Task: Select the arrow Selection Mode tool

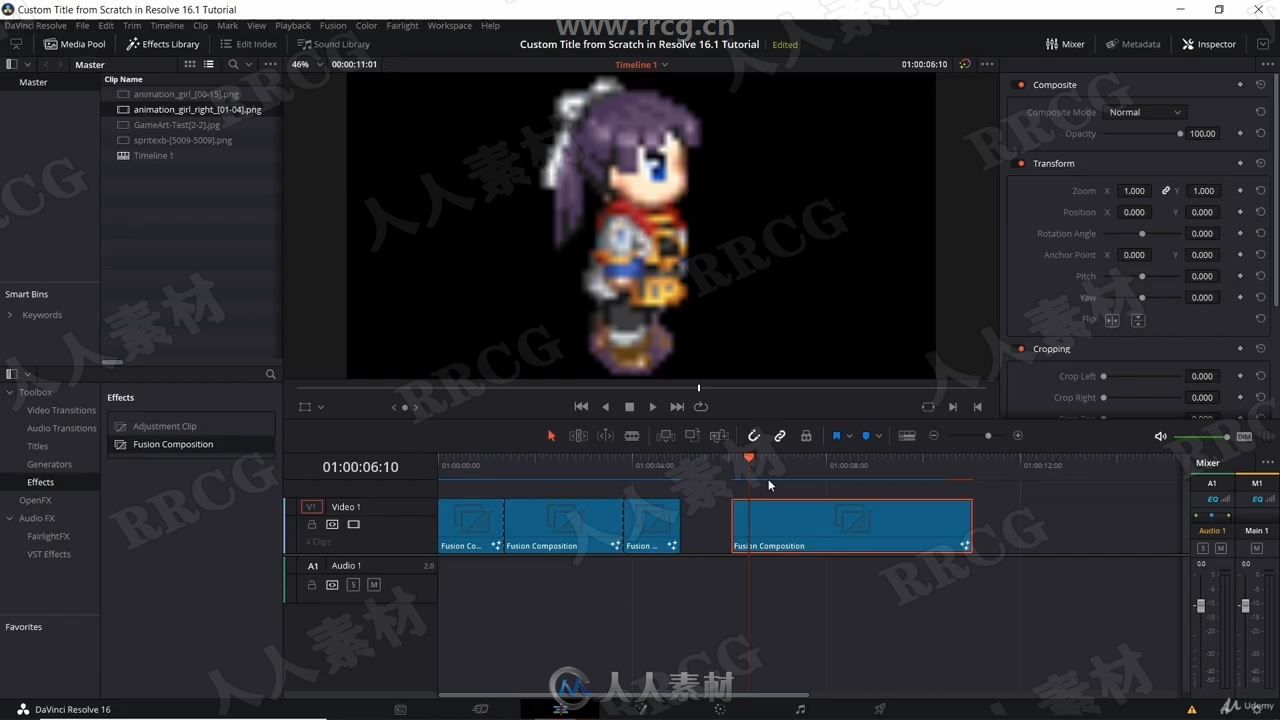Action: 551,436
